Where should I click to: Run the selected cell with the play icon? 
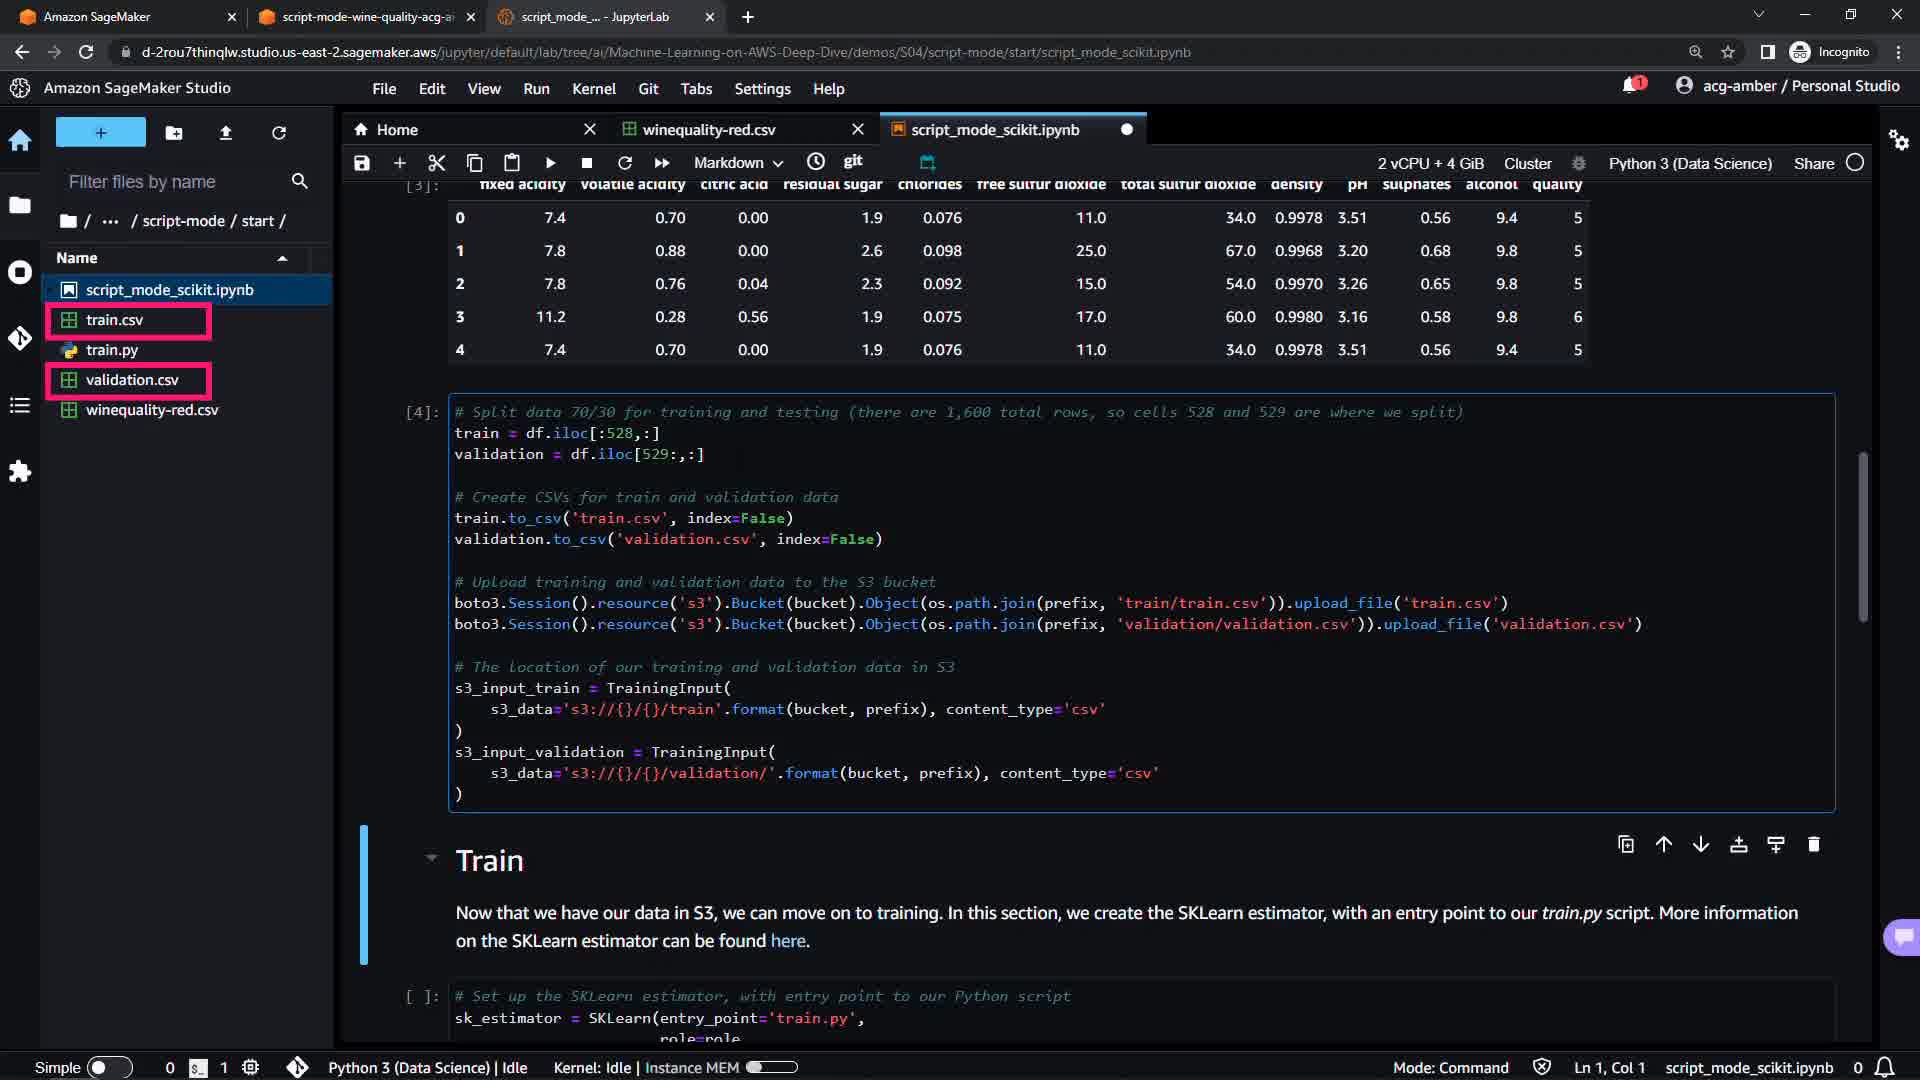pyautogui.click(x=550, y=163)
